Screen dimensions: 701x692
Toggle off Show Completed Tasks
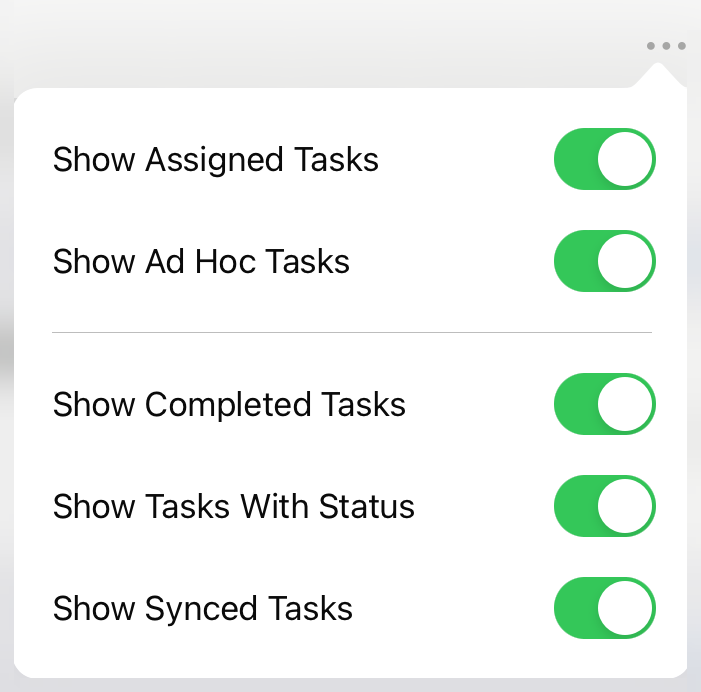(x=604, y=404)
